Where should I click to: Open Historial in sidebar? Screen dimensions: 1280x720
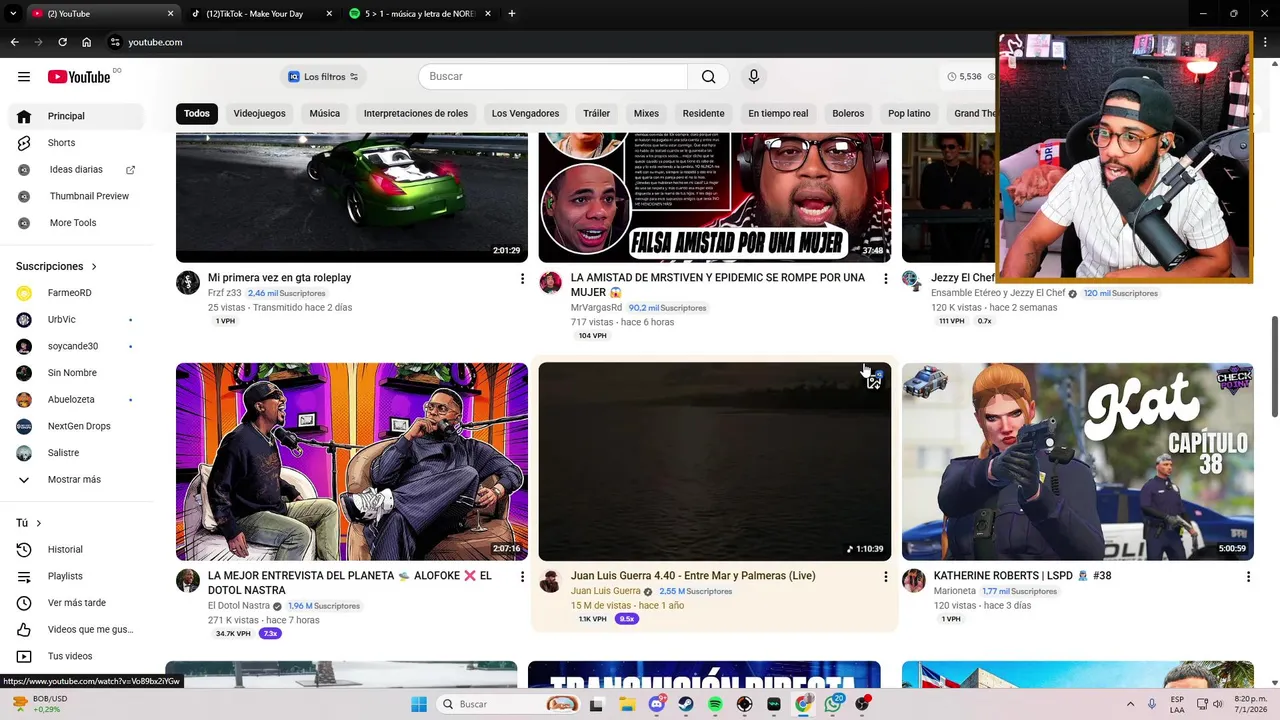coord(76,549)
